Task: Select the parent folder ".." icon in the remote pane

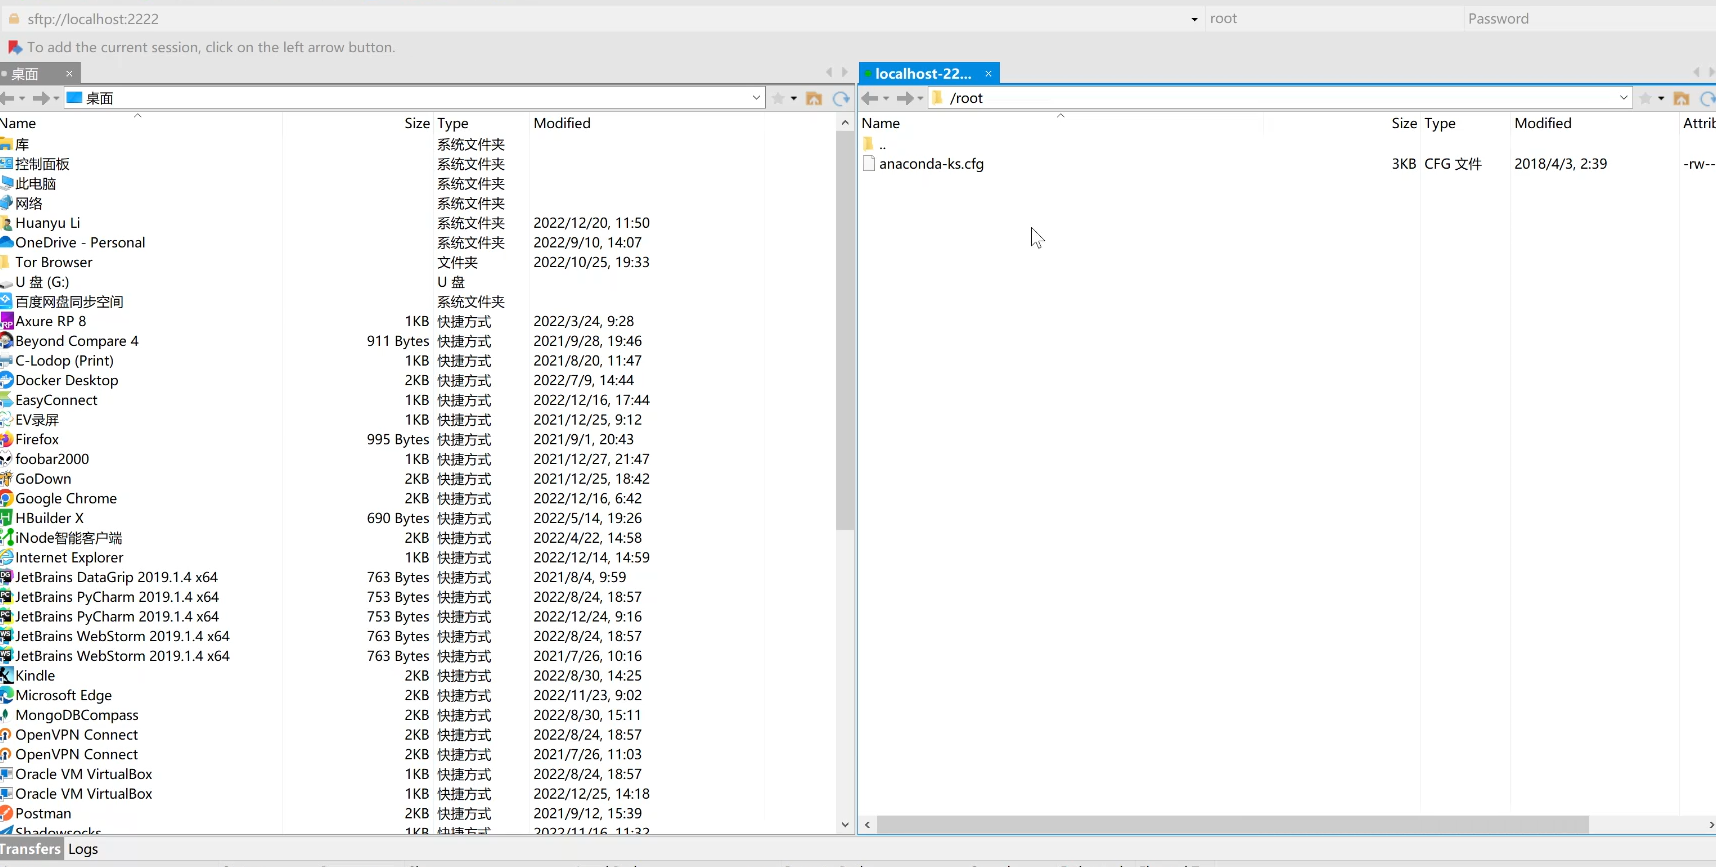Action: tap(868, 144)
